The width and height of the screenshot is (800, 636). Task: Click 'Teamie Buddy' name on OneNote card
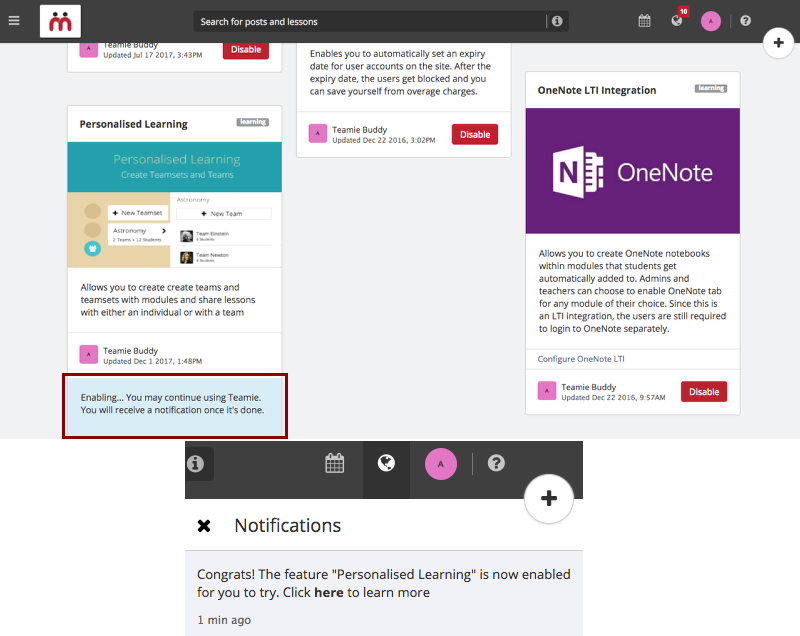589,387
